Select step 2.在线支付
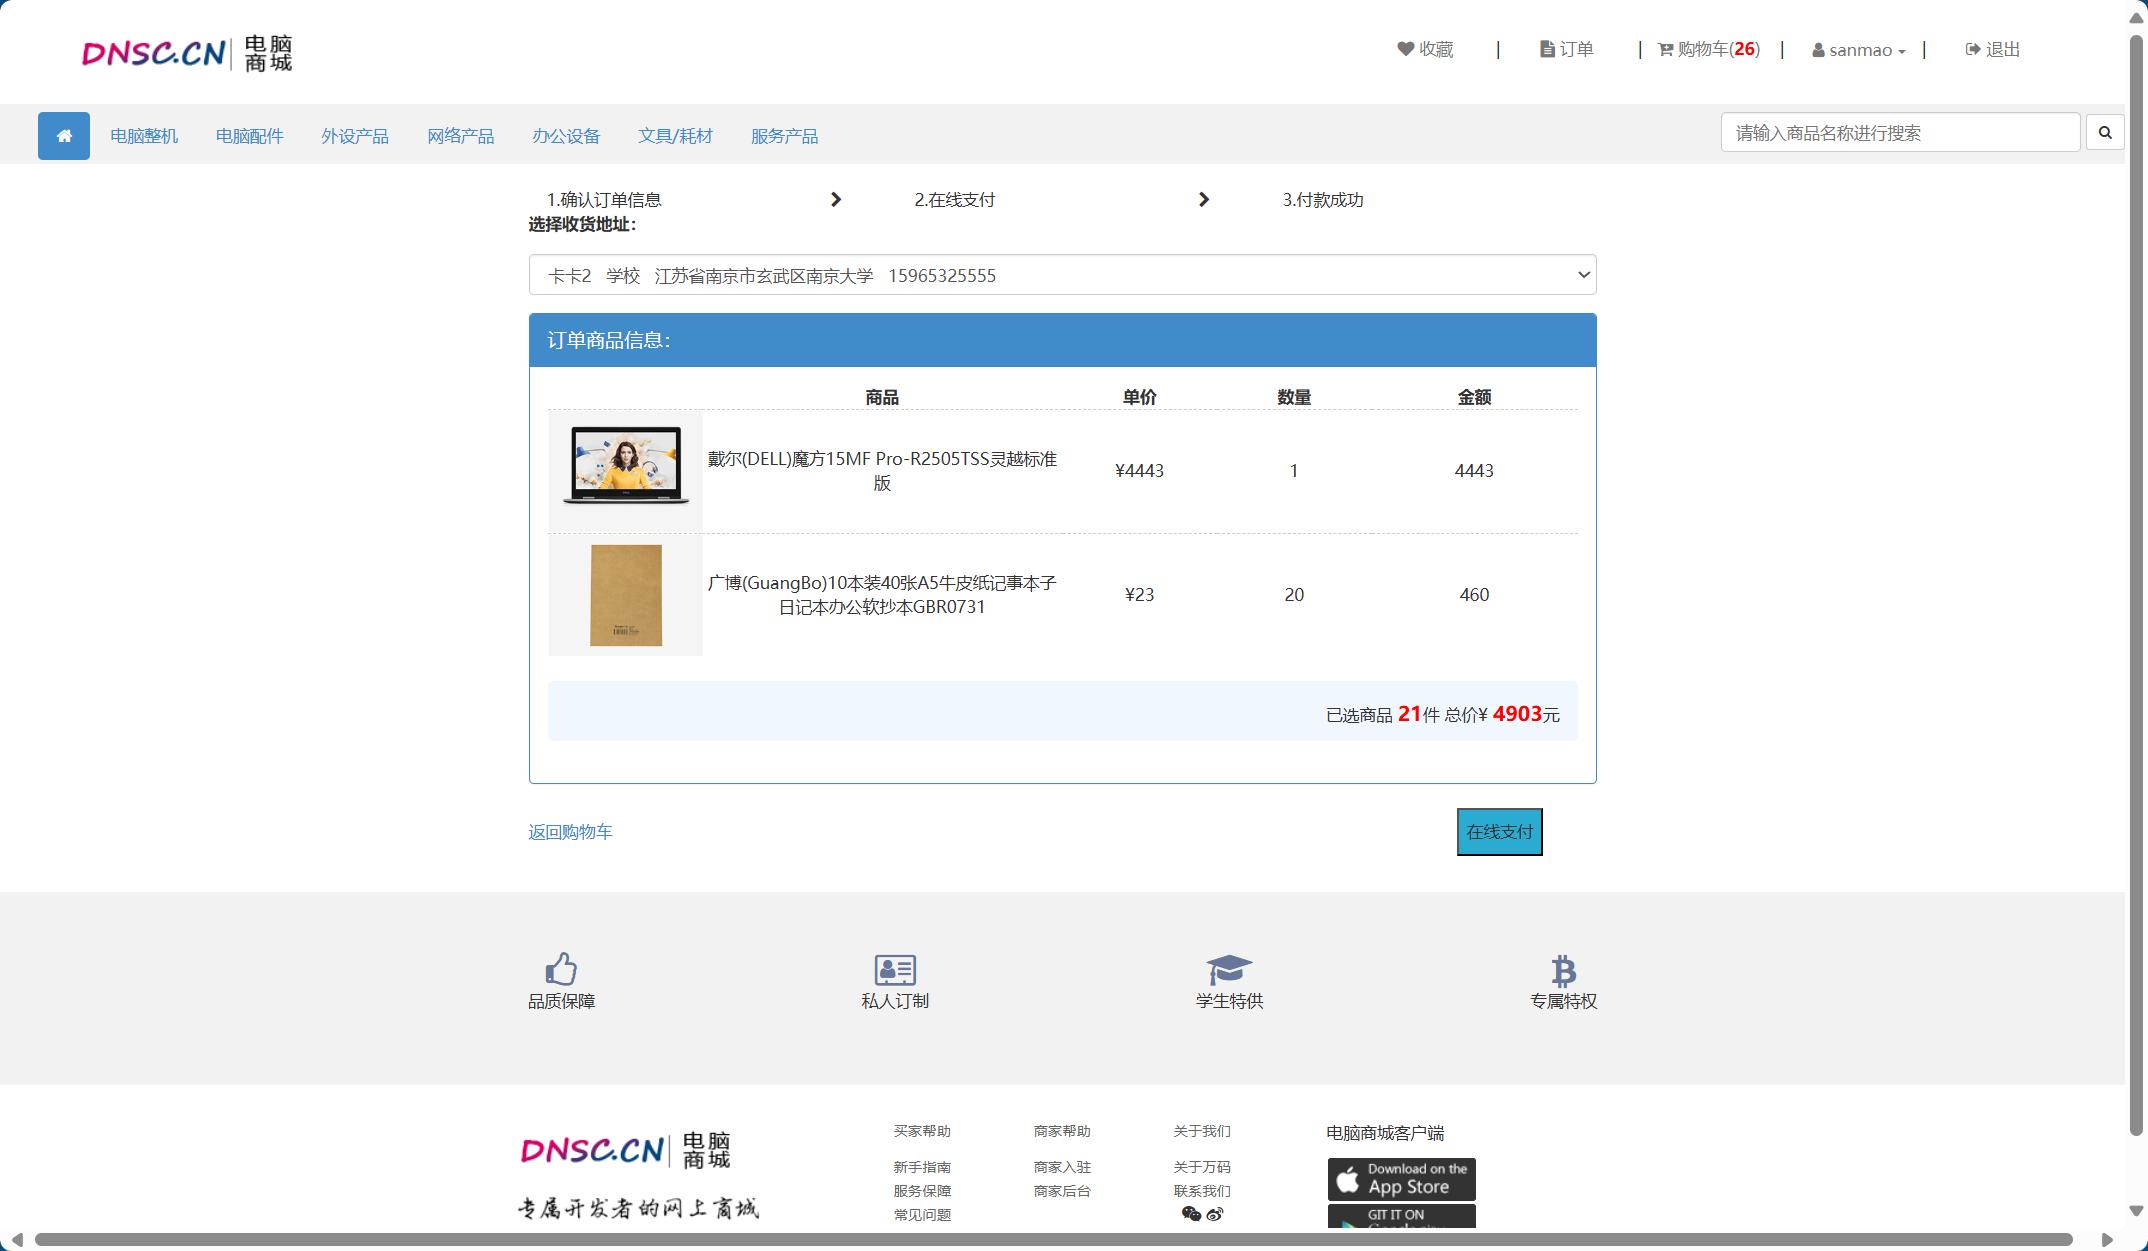Image resolution: width=2148 pixels, height=1251 pixels. 955,200
